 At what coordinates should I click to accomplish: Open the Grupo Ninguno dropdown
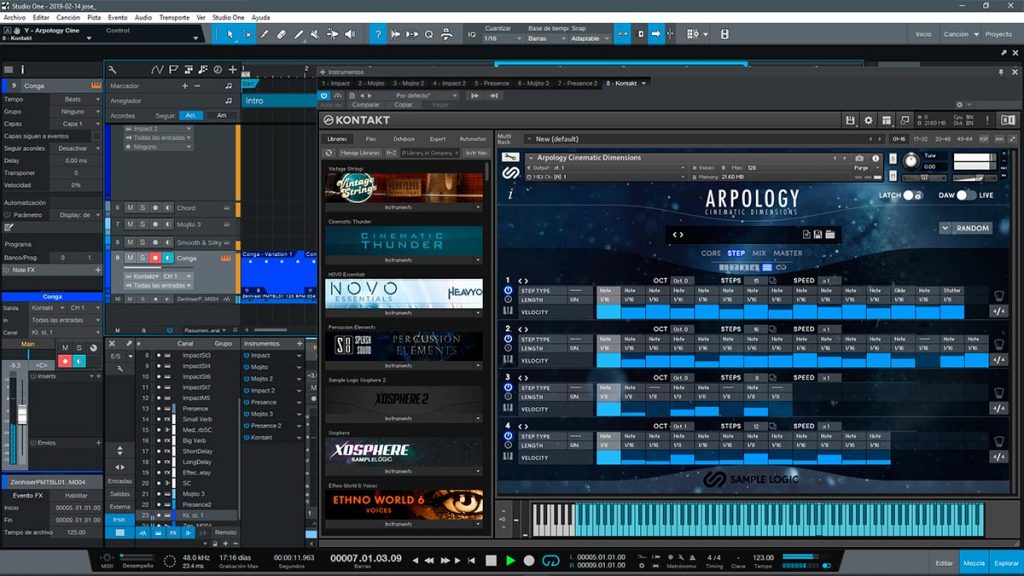[76, 112]
